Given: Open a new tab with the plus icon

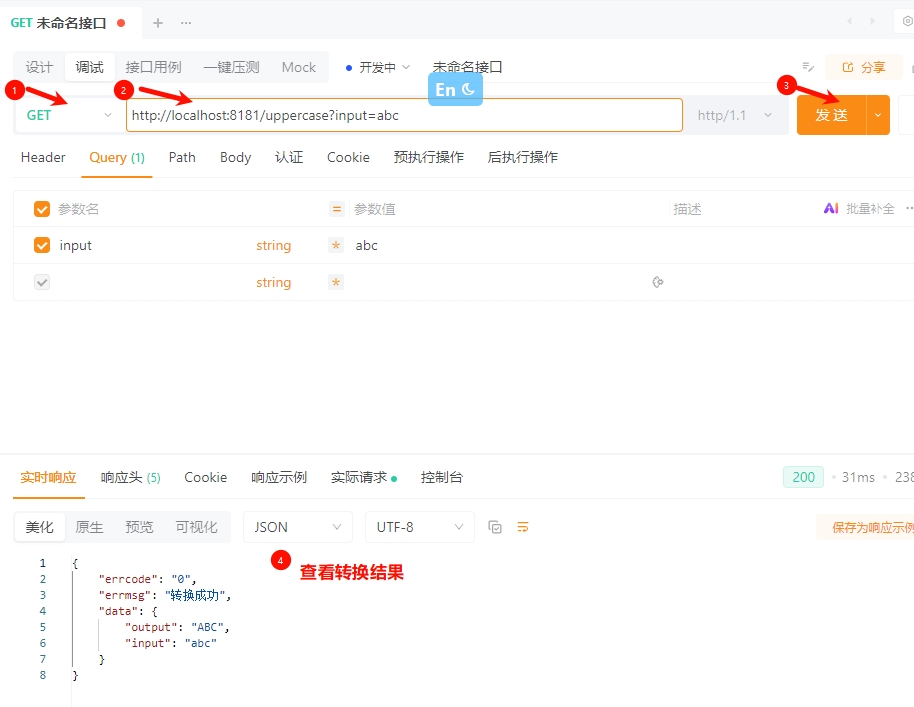Looking at the screenshot, I should click(157, 22).
